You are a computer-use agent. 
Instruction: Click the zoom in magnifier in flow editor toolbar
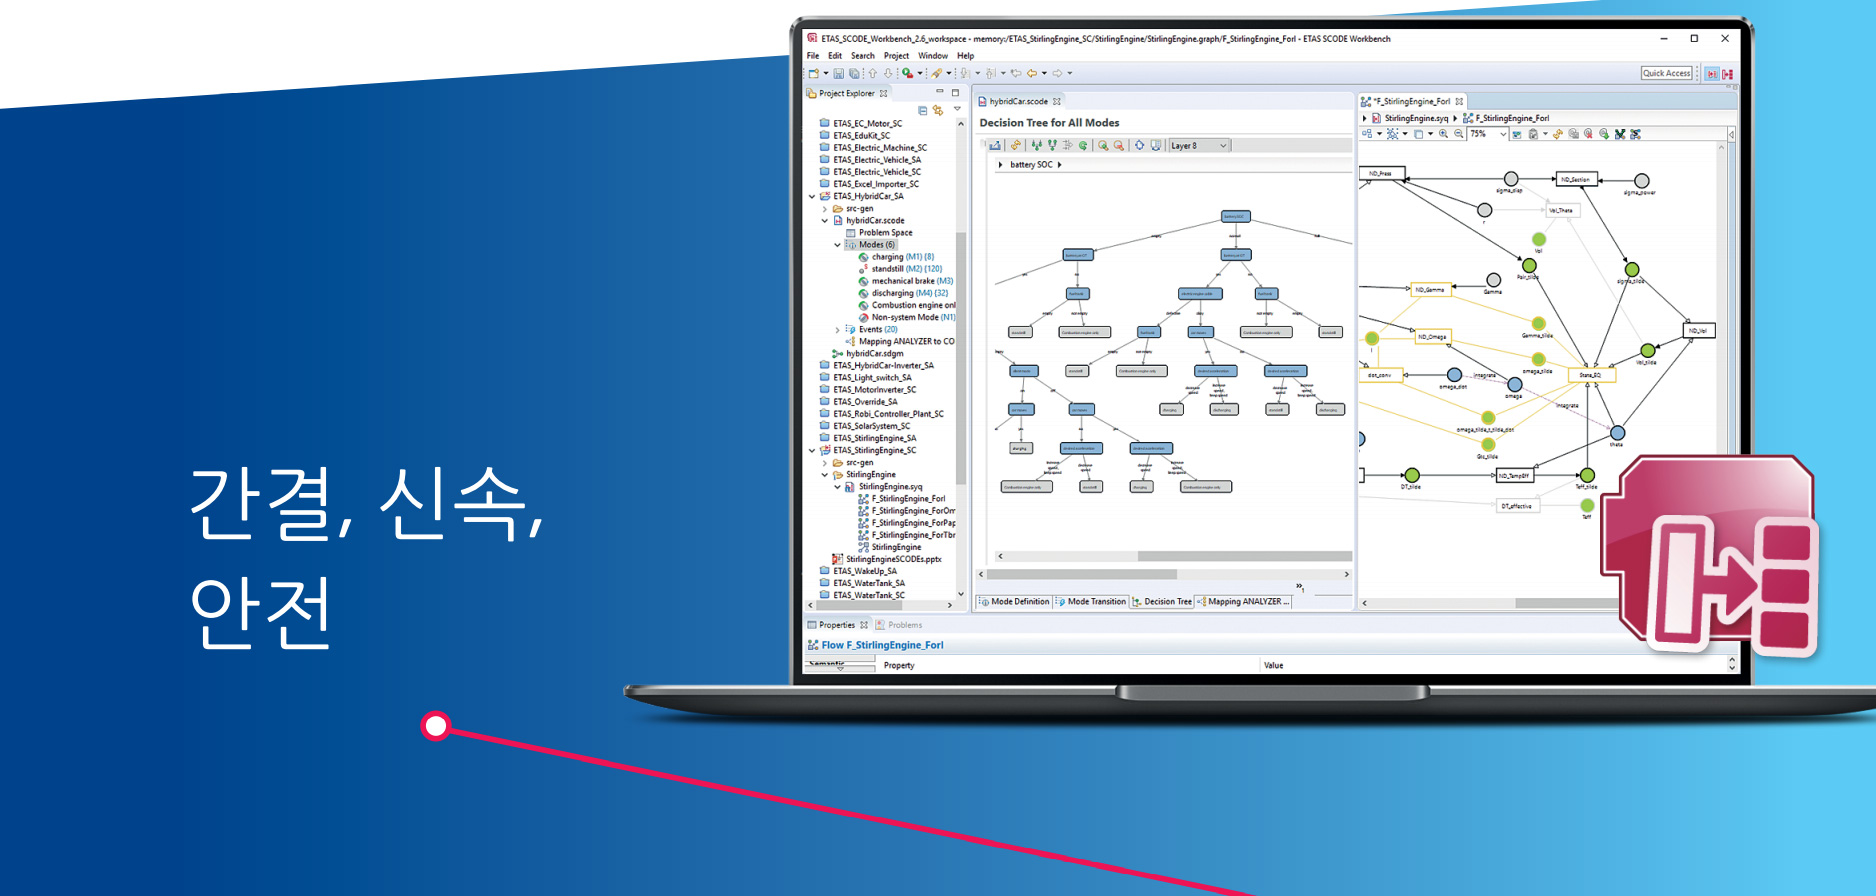[1443, 133]
